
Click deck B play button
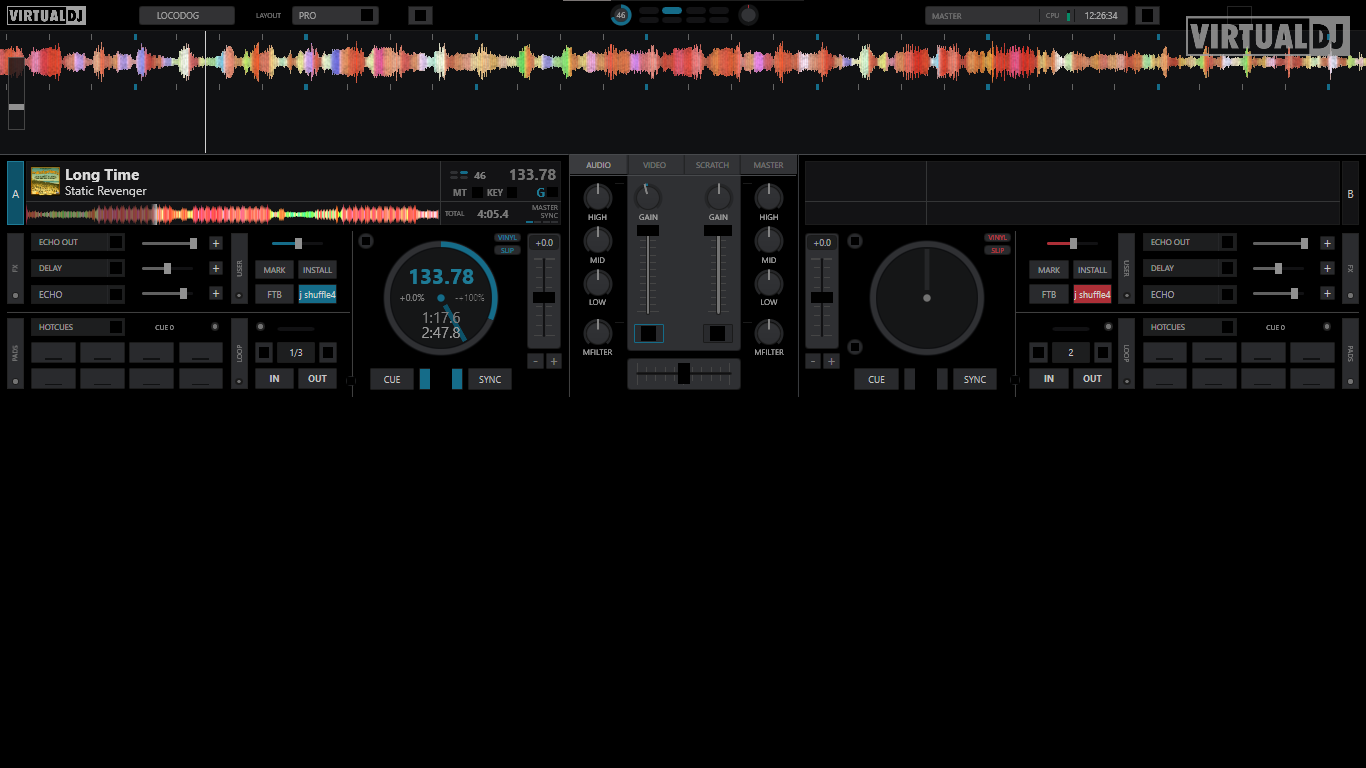pyautogui.click(x=942, y=379)
